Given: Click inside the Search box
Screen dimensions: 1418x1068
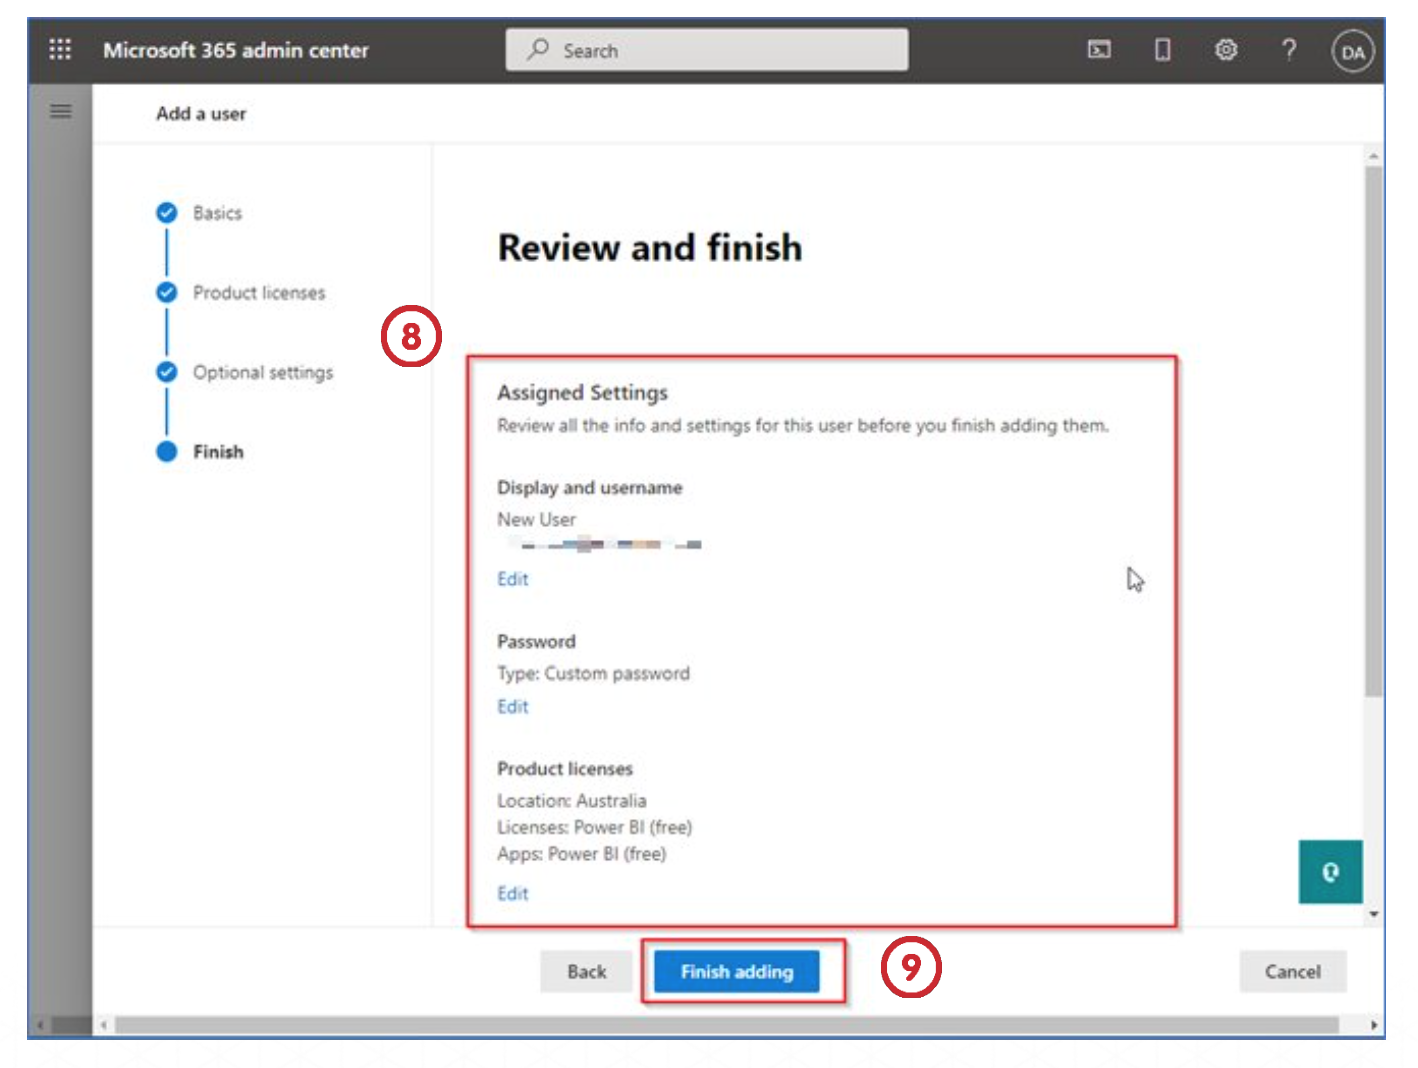Looking at the screenshot, I should [x=707, y=50].
